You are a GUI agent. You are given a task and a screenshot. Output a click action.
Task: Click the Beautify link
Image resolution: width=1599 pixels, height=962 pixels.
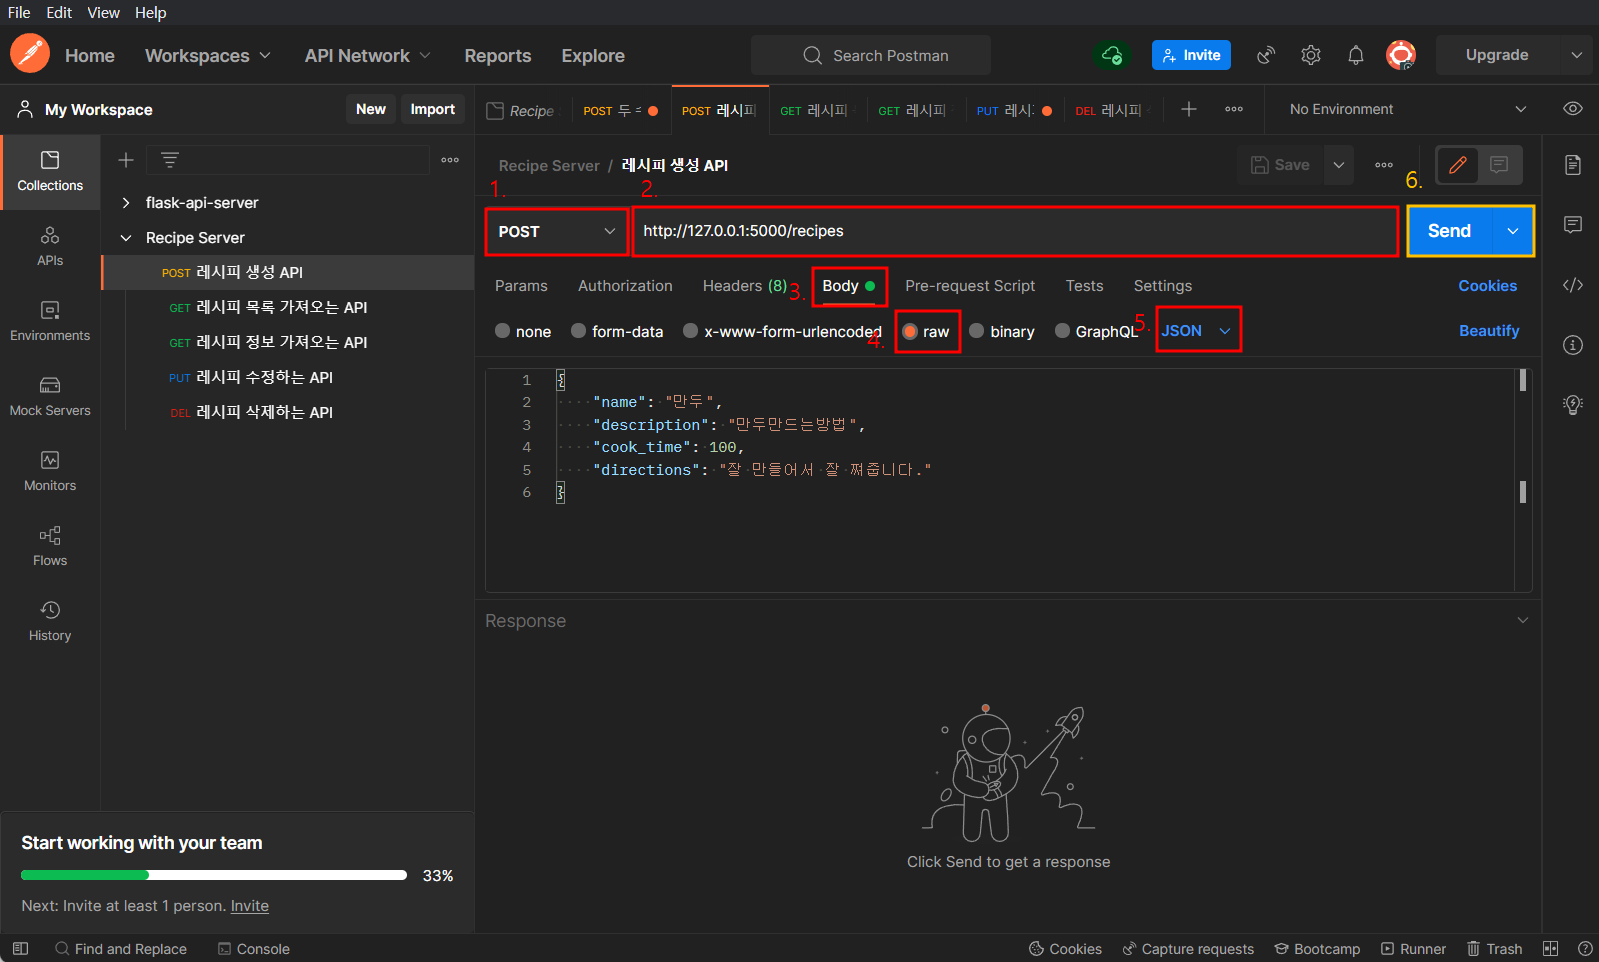pyautogui.click(x=1489, y=330)
